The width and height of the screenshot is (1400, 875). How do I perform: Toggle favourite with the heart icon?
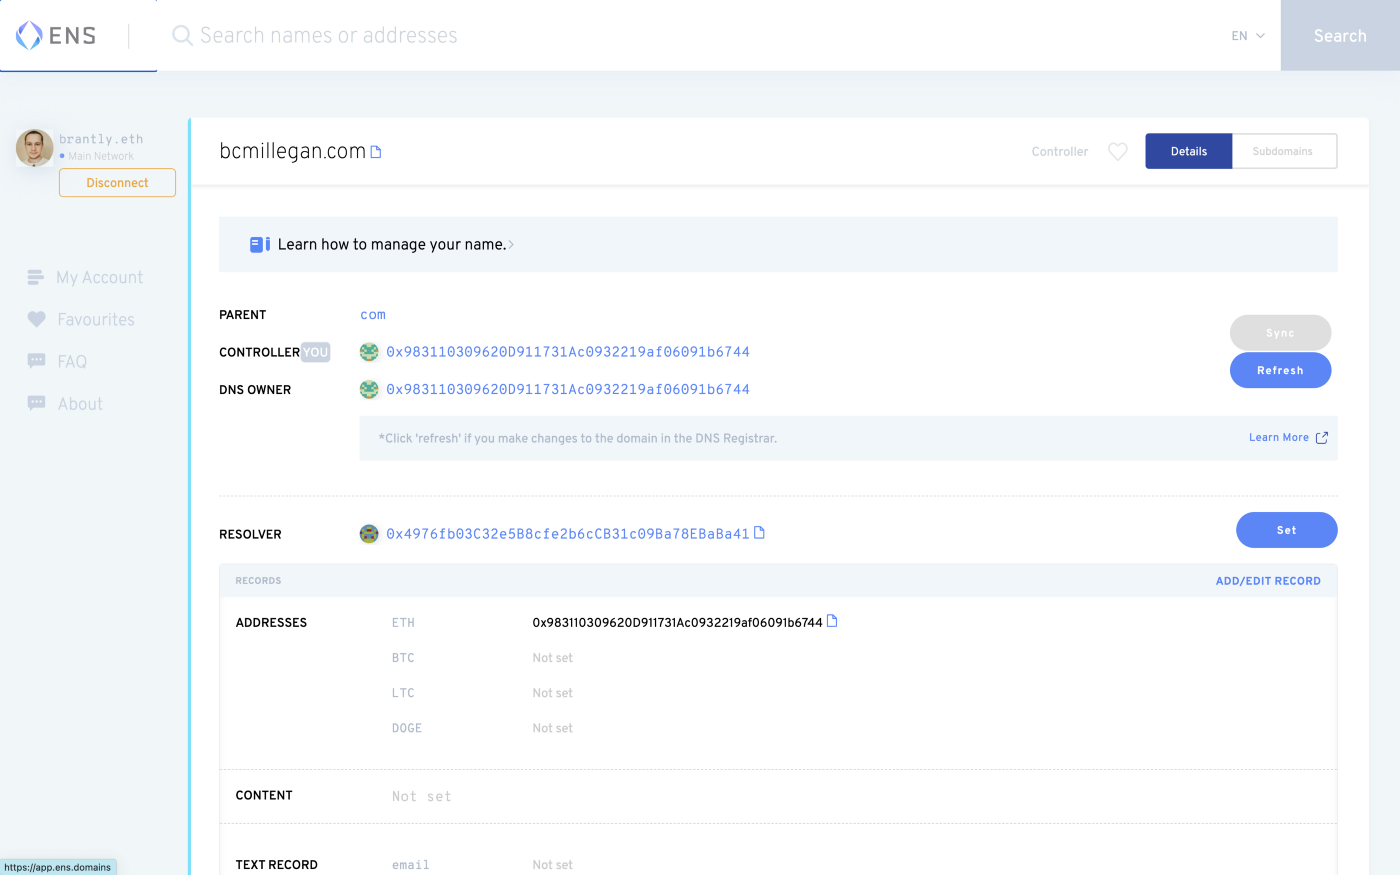point(1117,152)
